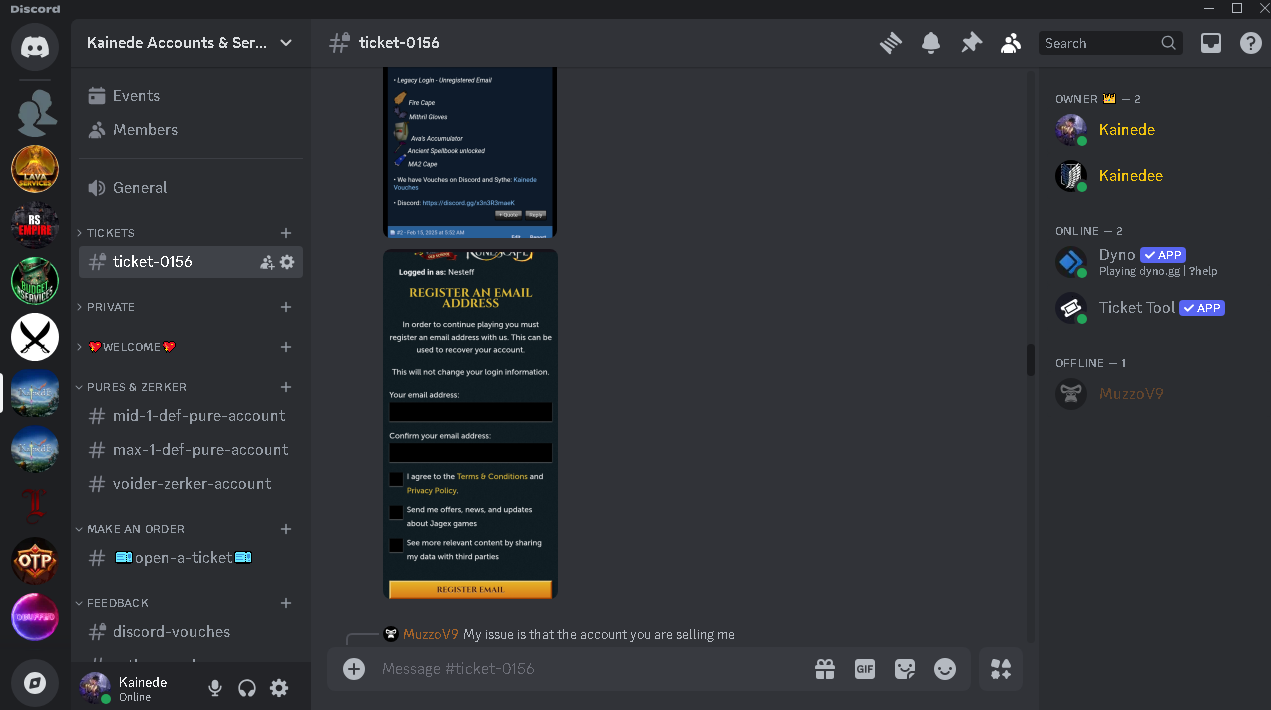Open the grayed group server icon
This screenshot has width=1271, height=710.
pos(35,112)
